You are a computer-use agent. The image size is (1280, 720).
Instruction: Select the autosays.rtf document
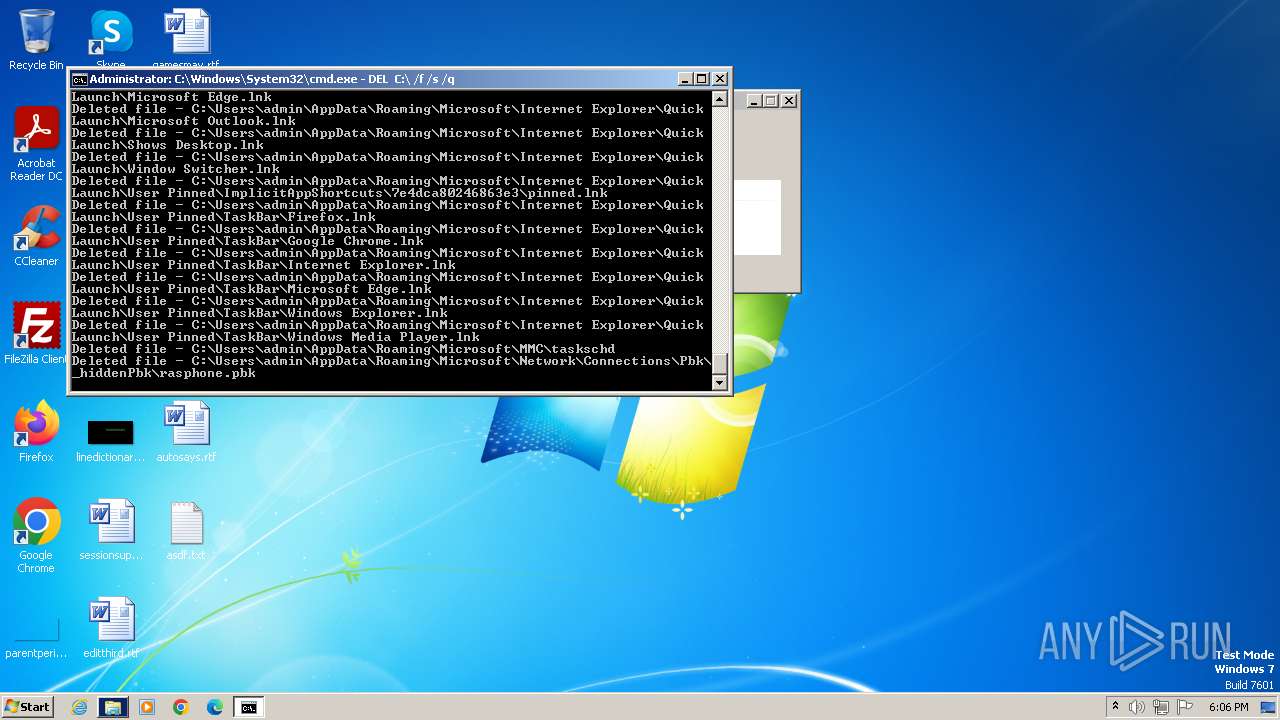pos(186,432)
